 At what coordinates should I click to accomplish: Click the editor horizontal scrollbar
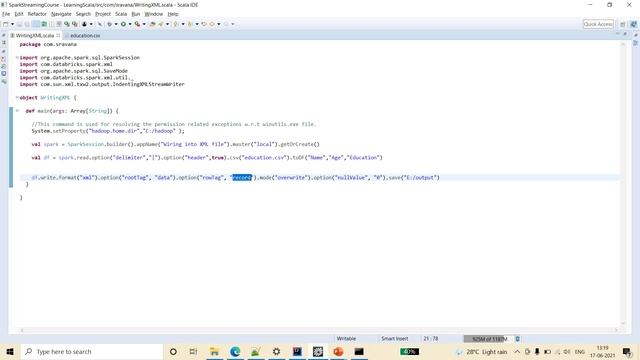coord(318,330)
